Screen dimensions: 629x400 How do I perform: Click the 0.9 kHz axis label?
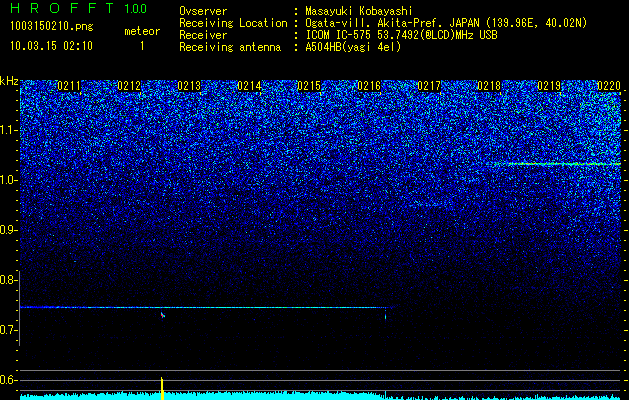9,230
